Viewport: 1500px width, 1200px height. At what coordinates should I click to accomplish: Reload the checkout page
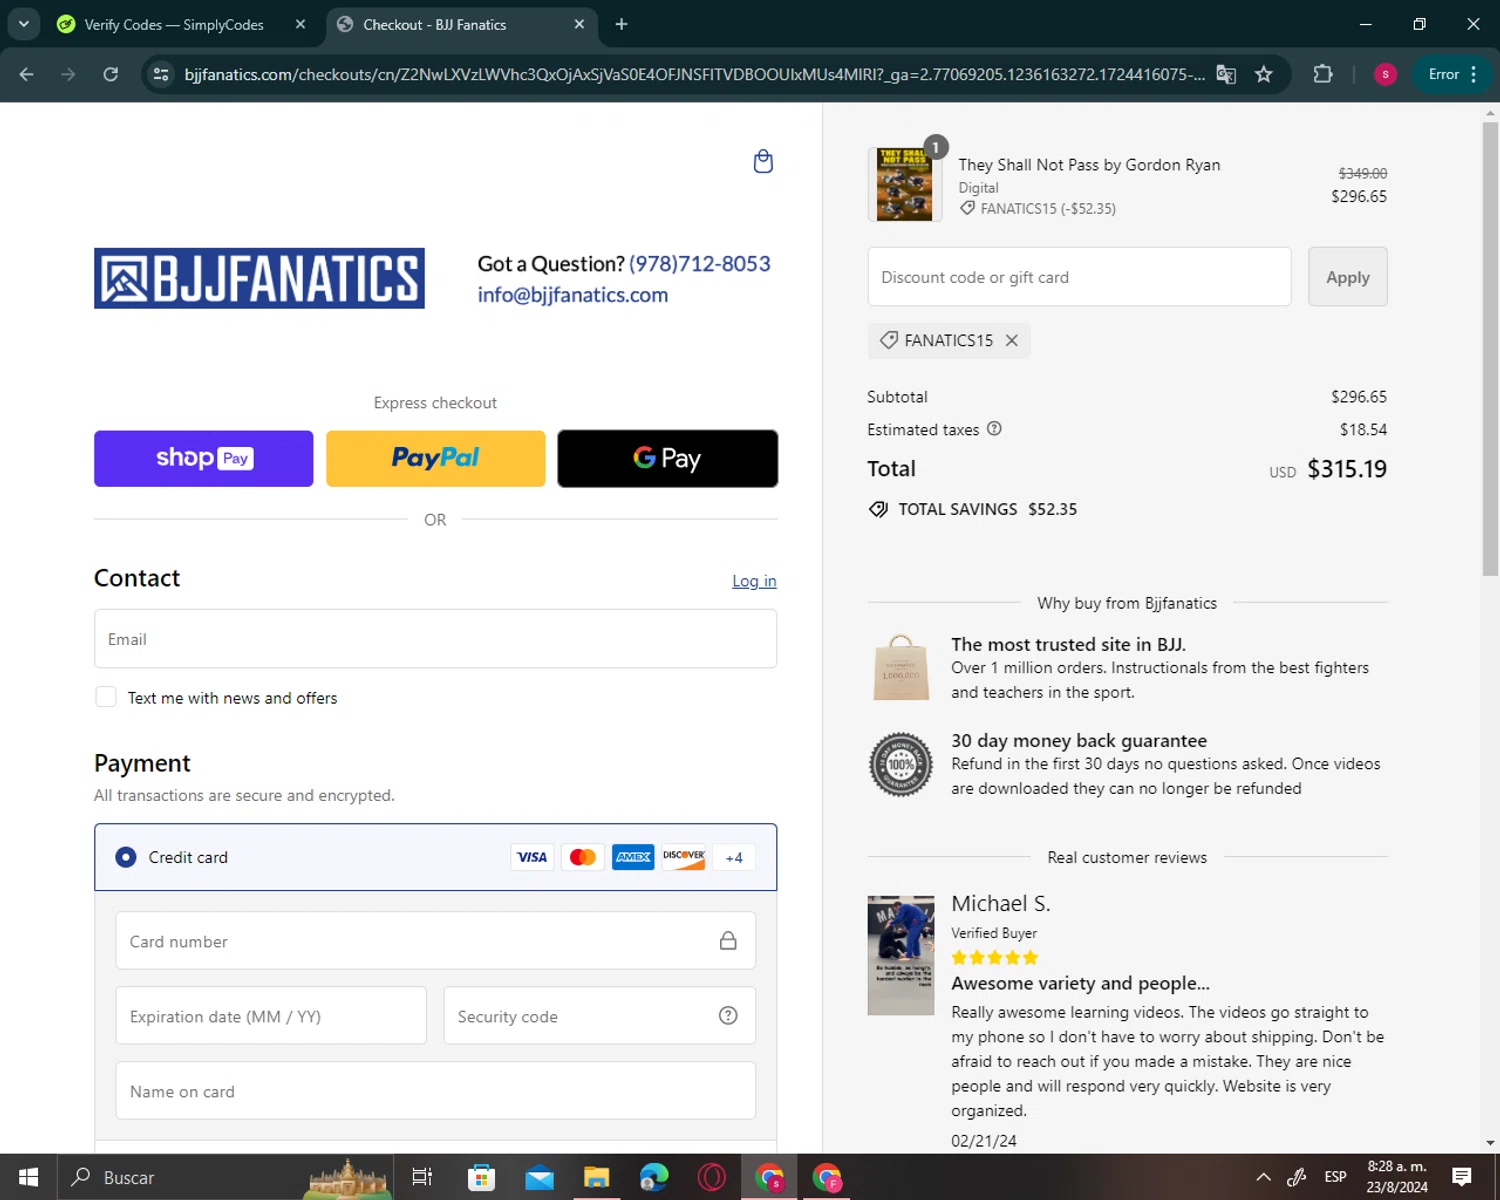click(111, 74)
